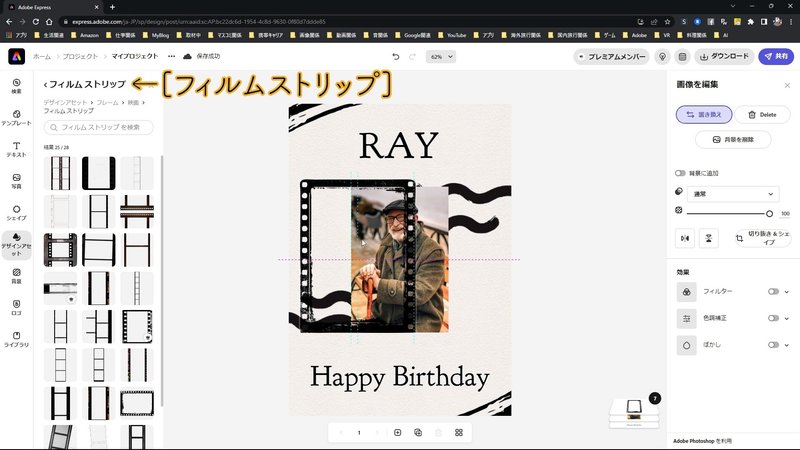The width and height of the screenshot is (800, 450).
Task: Open the Logo panel (ロゴ)
Action: pyautogui.click(x=16, y=308)
